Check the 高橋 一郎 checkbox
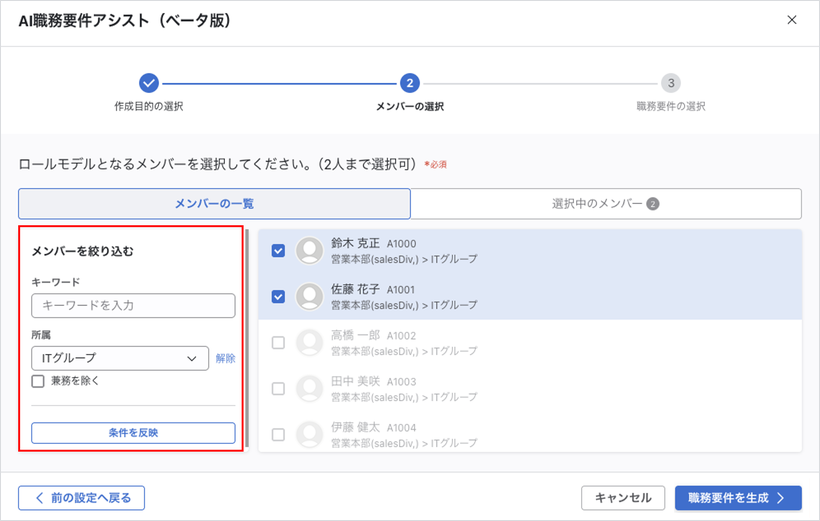 (278, 343)
